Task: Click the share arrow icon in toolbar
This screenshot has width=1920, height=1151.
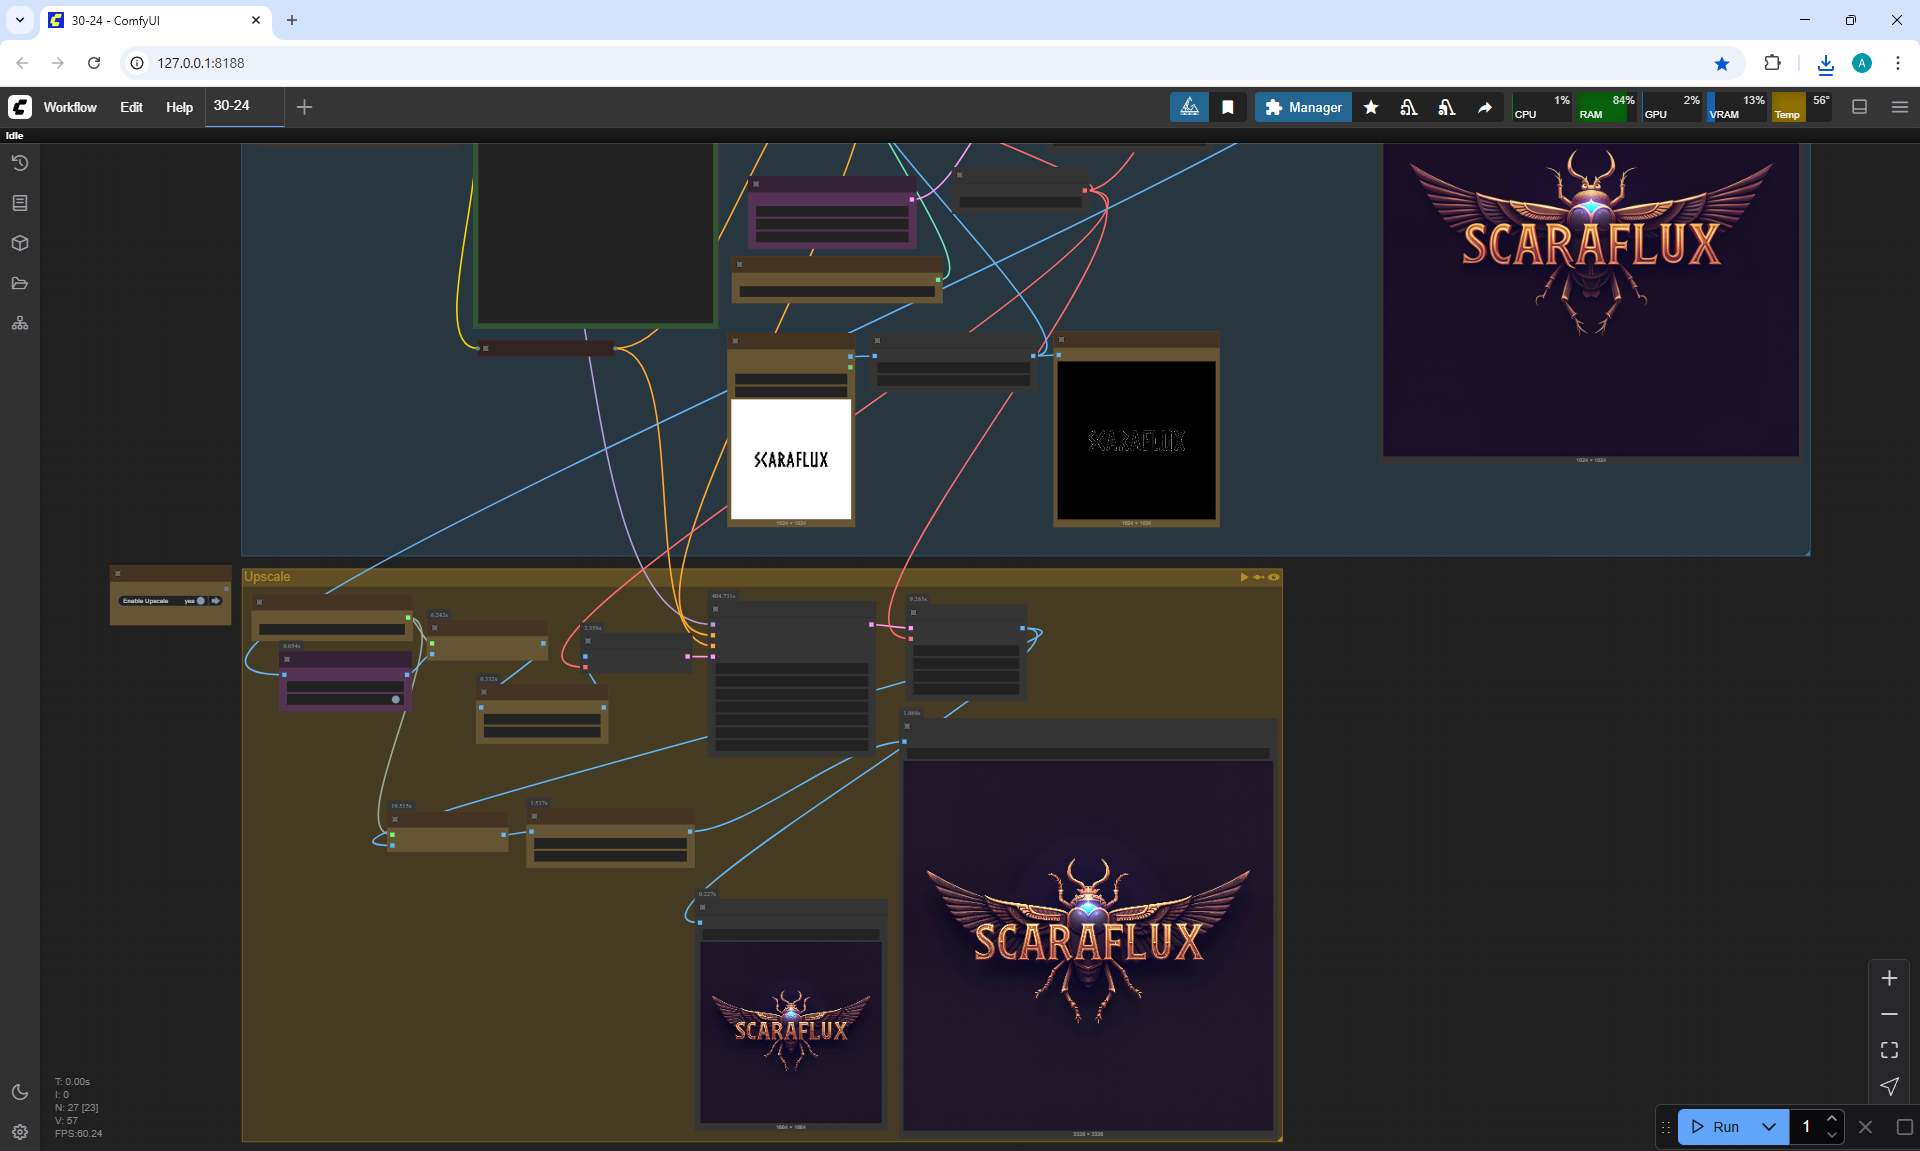Action: pyautogui.click(x=1485, y=107)
